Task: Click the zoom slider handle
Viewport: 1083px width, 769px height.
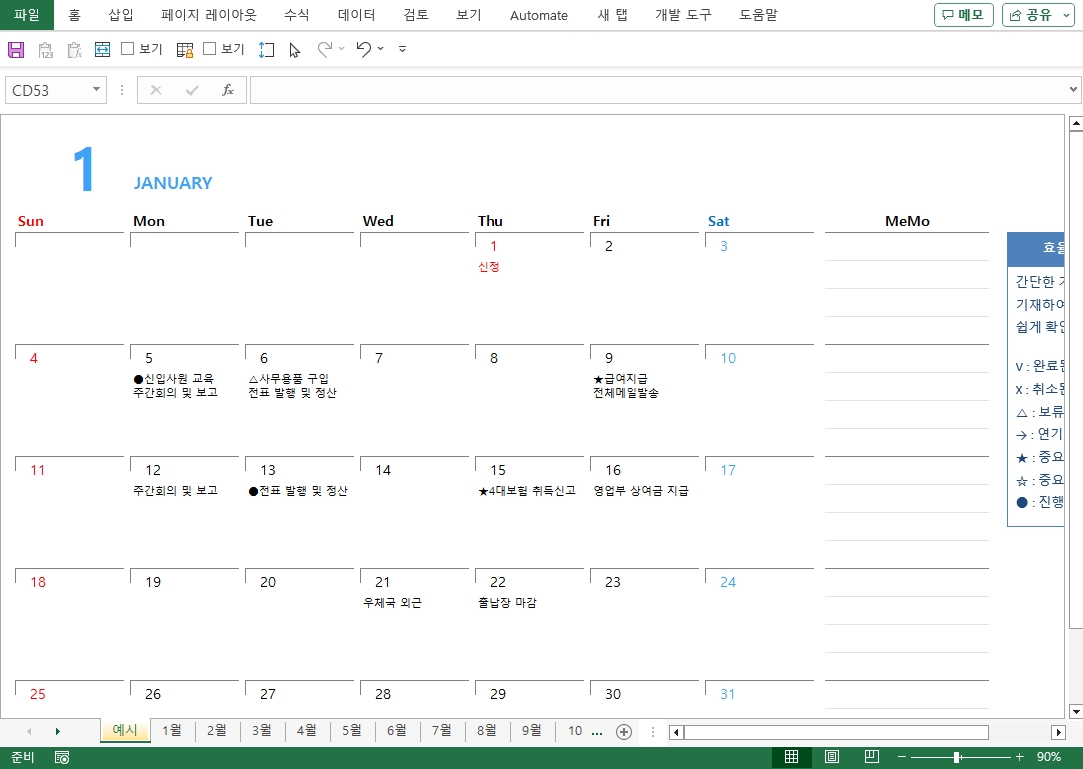Action: tap(957, 757)
